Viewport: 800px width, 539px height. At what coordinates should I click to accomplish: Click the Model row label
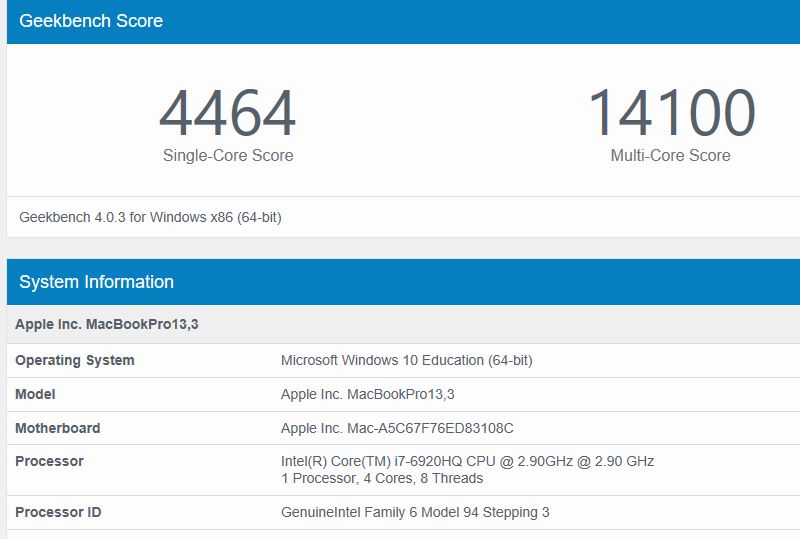tap(35, 394)
